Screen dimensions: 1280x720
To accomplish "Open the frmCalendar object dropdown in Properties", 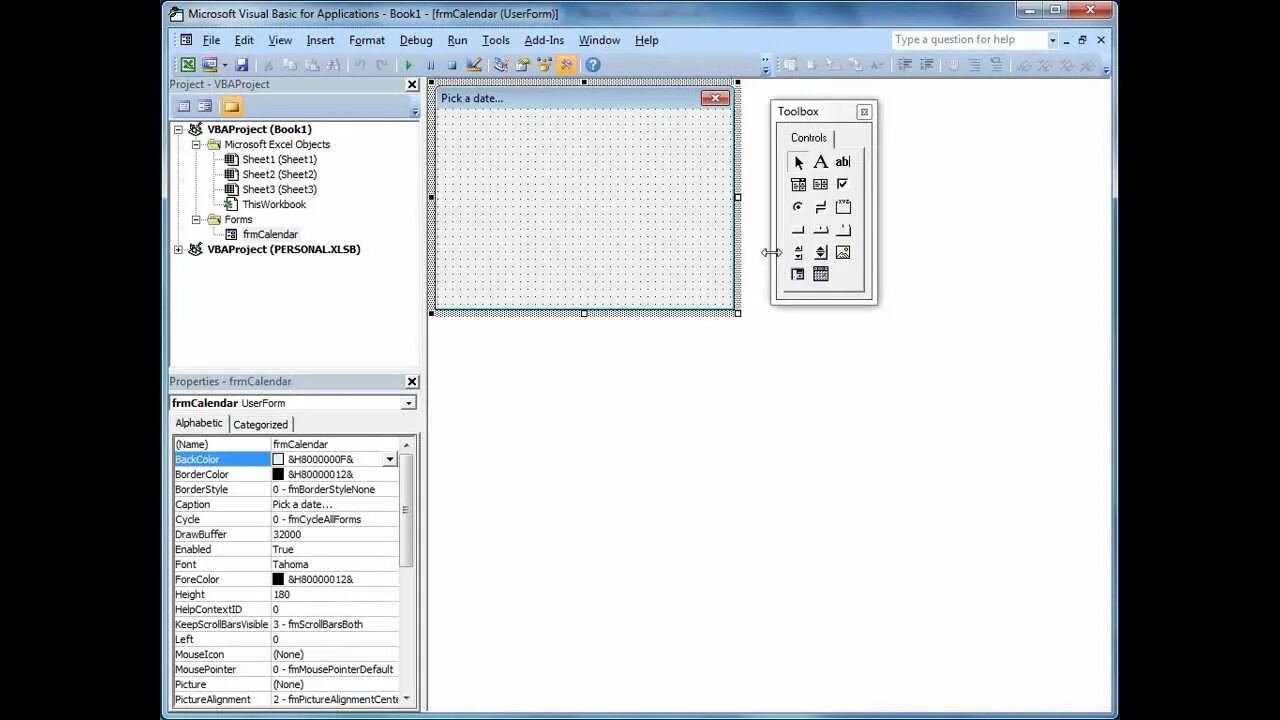I will [x=408, y=403].
